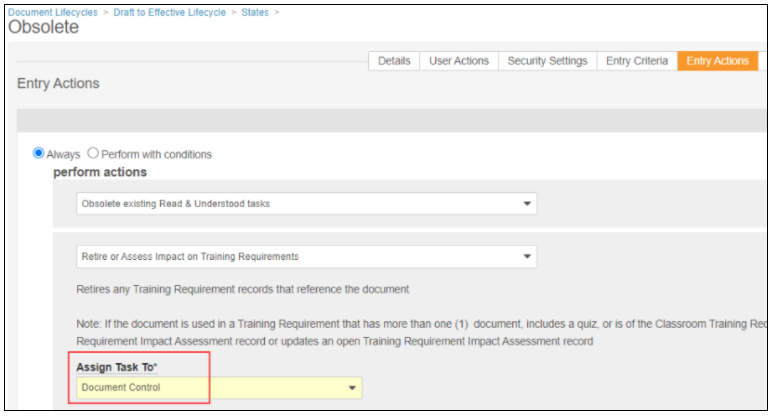Screen dimensions: 773x416
Task: Open the User Actions tab
Action: pos(459,61)
